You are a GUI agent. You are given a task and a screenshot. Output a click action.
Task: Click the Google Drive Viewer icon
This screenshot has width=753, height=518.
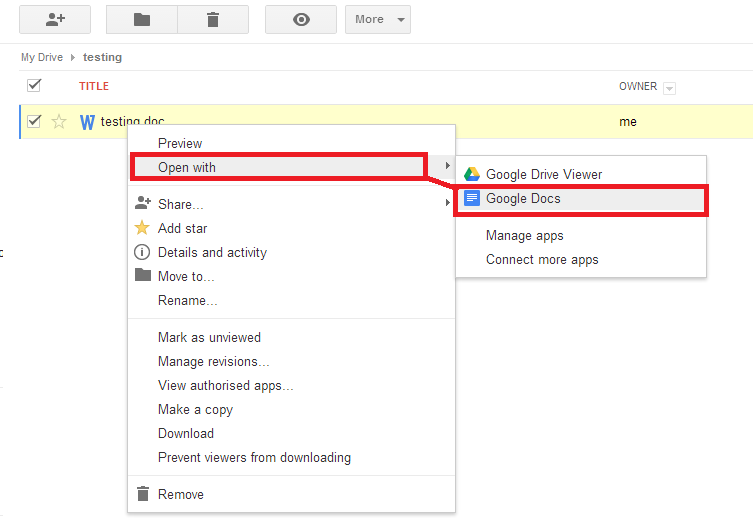[x=472, y=174]
